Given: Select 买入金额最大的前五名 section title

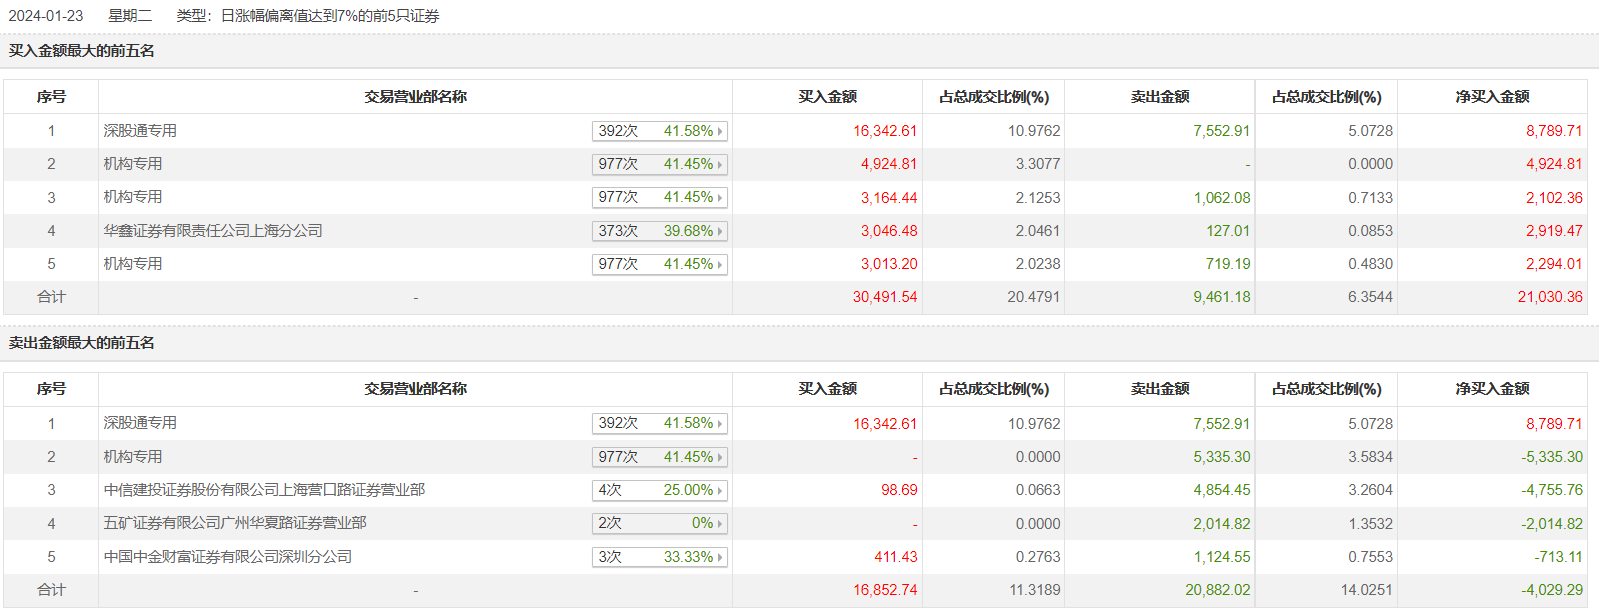Looking at the screenshot, I should click(82, 51).
